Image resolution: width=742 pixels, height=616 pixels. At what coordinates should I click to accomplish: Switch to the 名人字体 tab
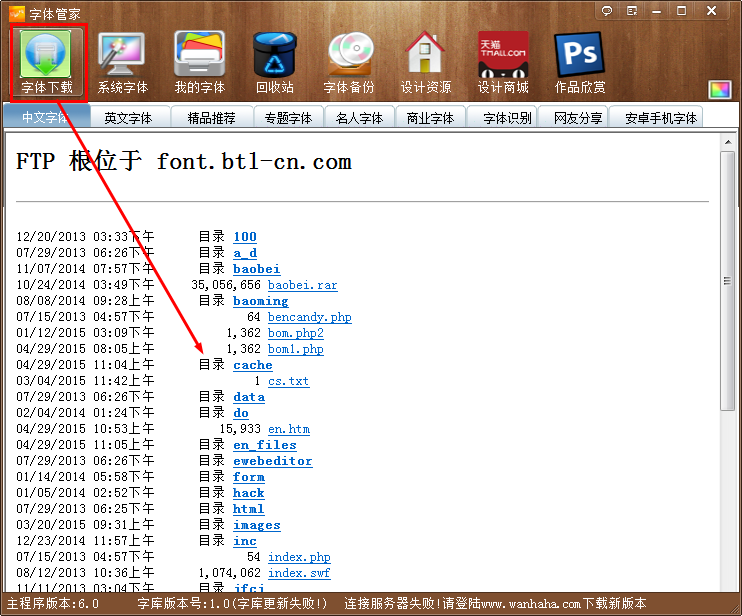pyautogui.click(x=359, y=118)
